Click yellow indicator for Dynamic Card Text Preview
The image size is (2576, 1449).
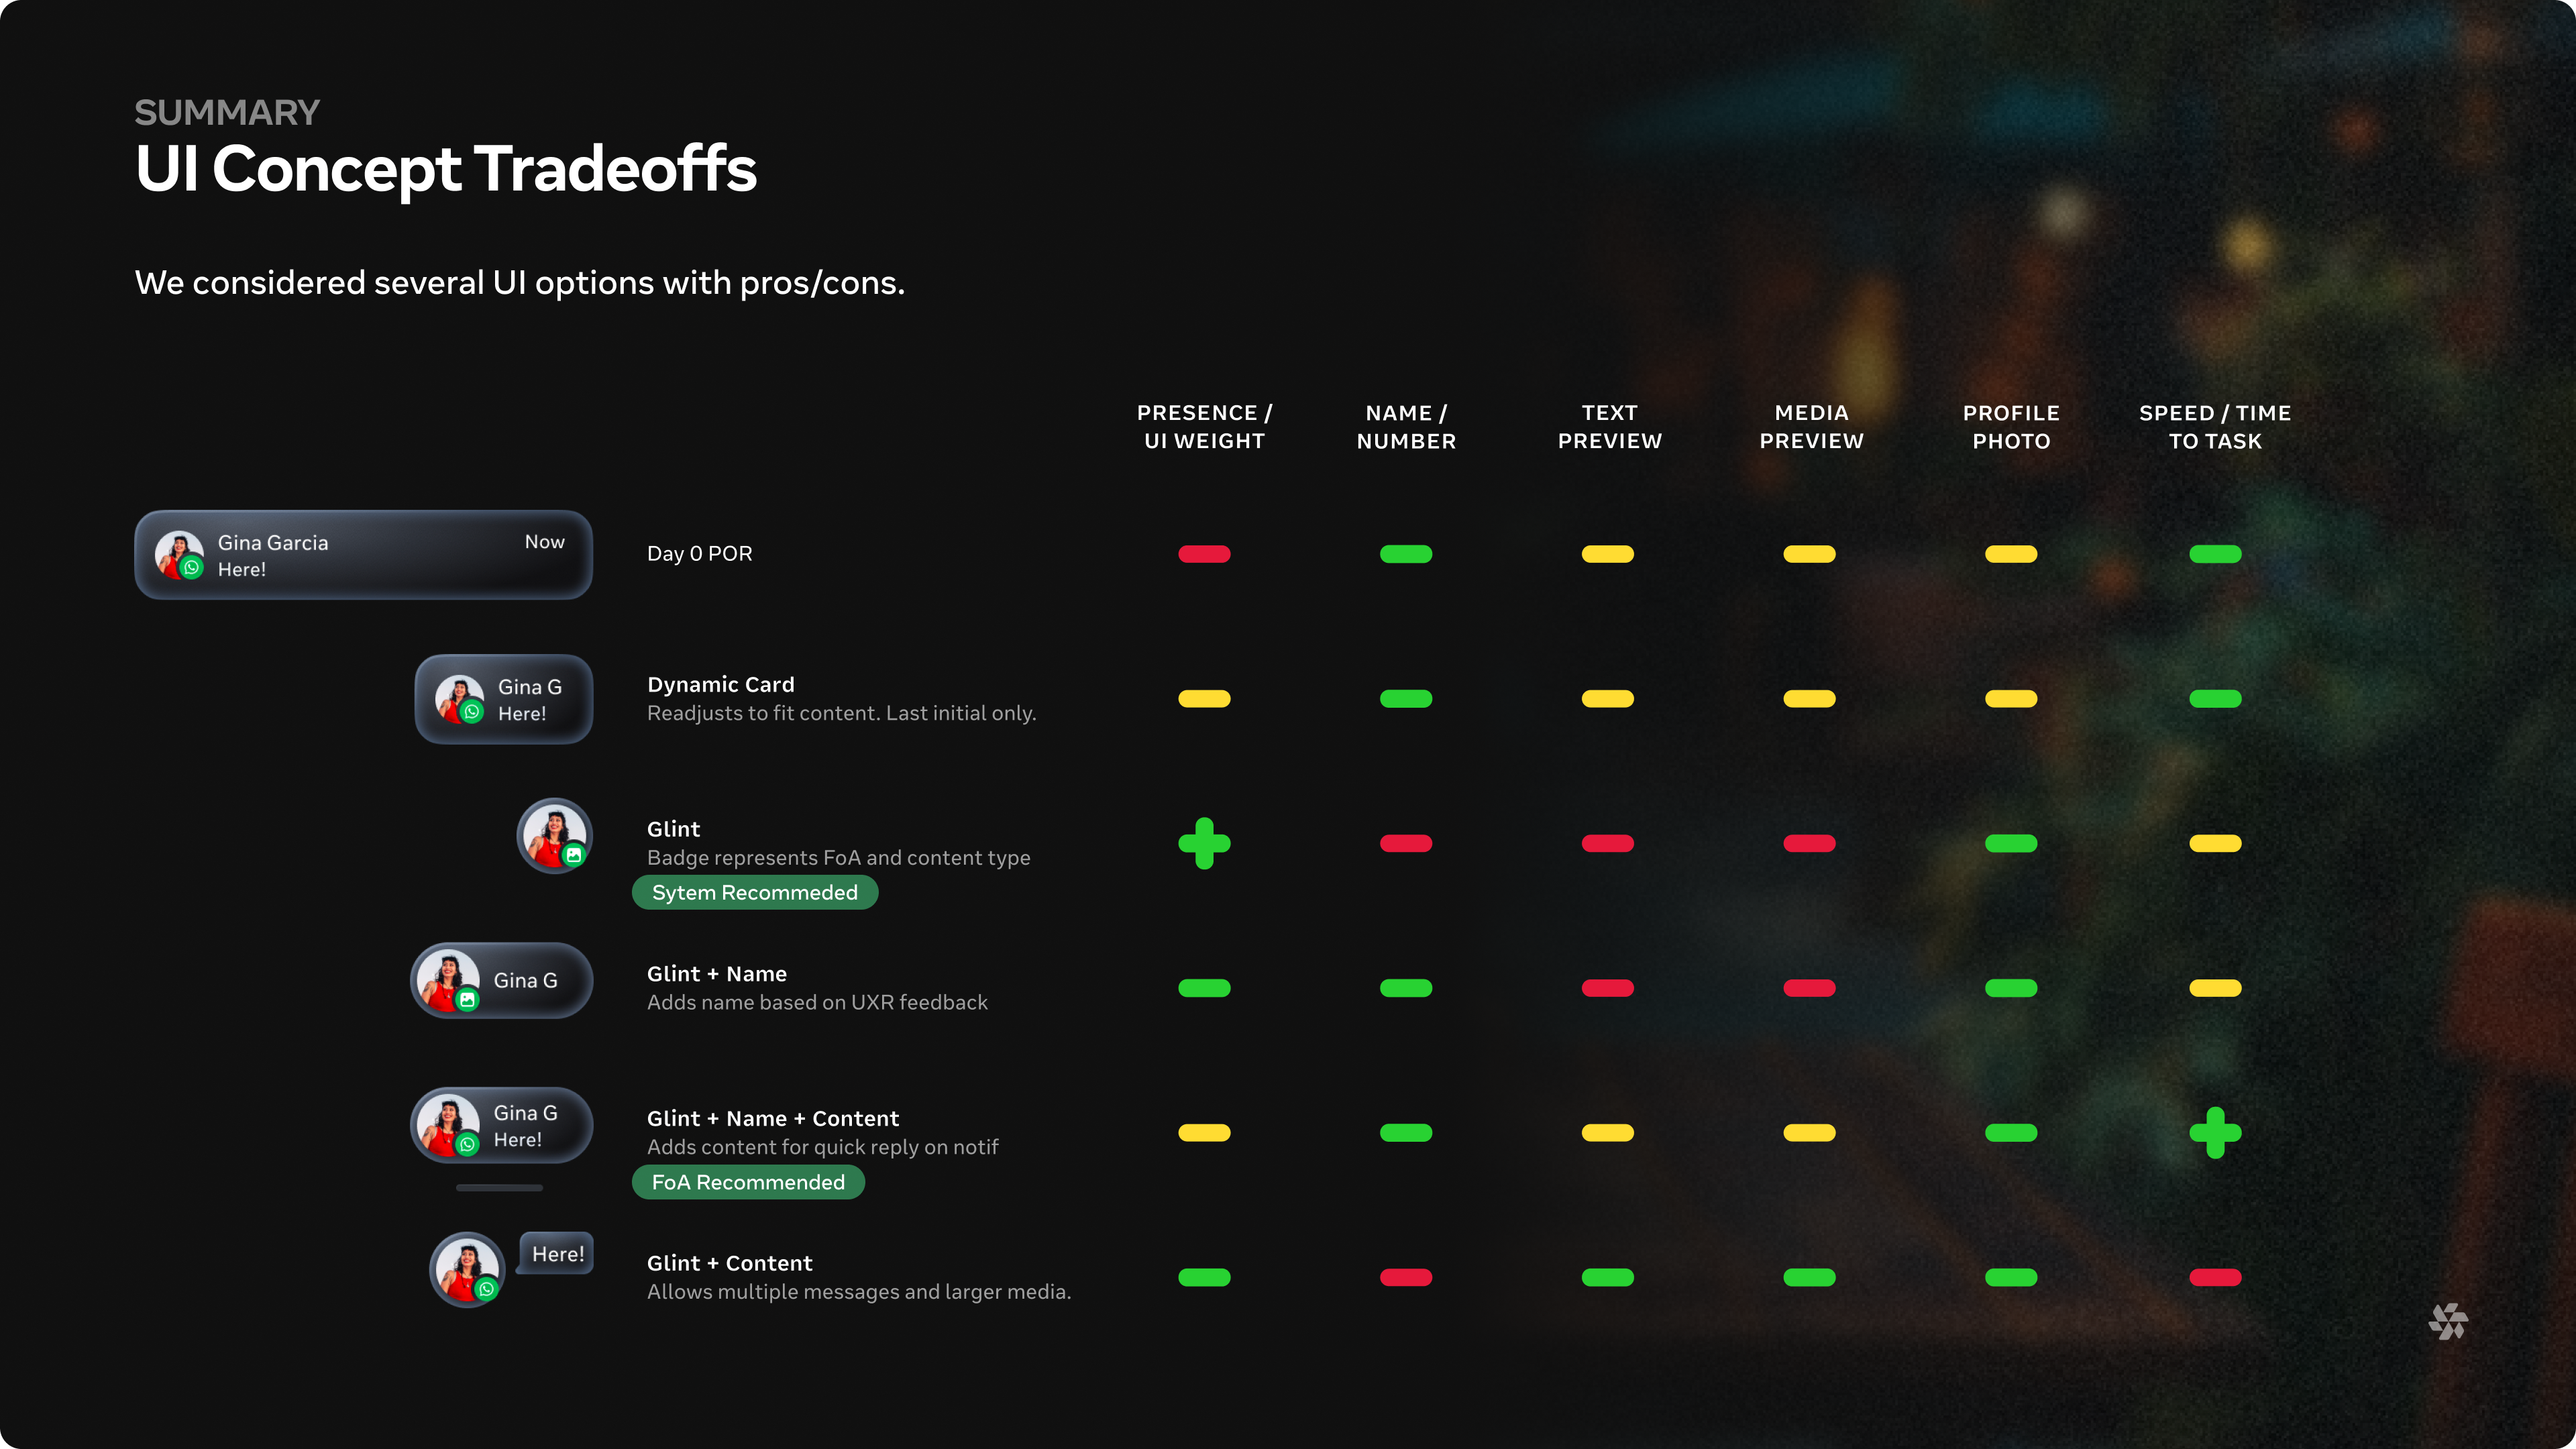click(x=1608, y=699)
